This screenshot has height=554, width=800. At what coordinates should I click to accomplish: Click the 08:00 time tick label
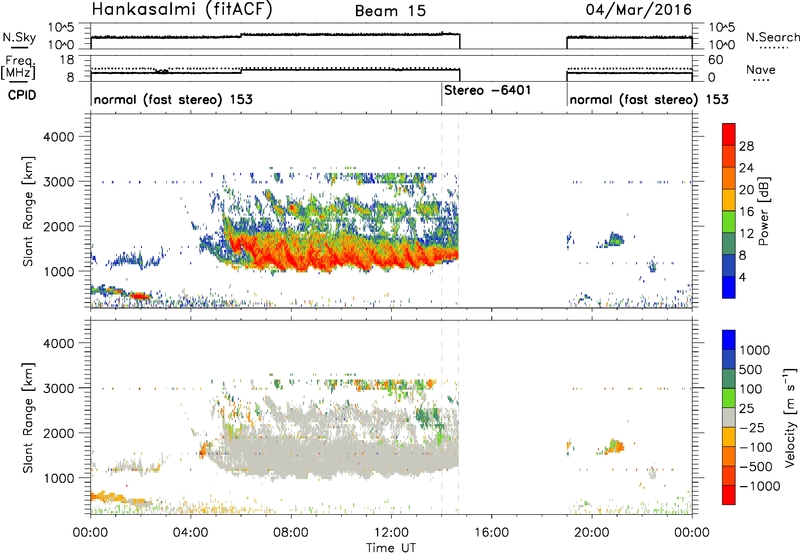[x=291, y=533]
